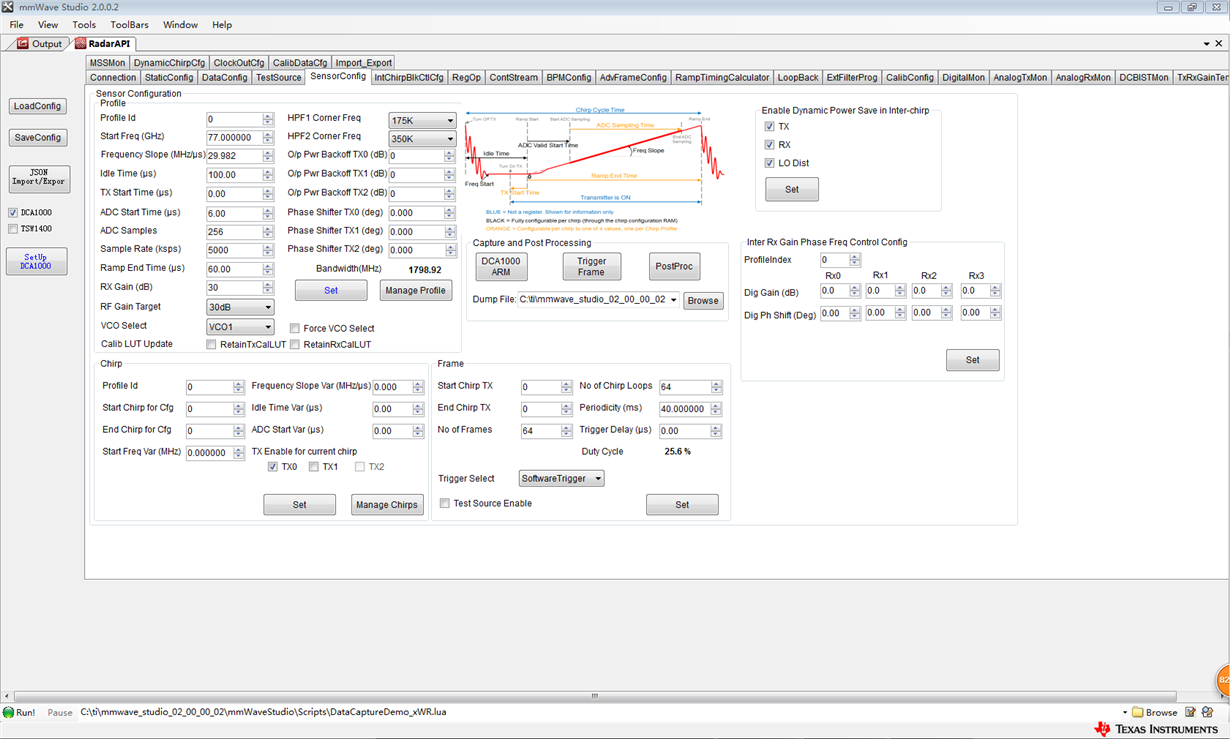Open the HPF2 Corner Freq dropdown
The image size is (1230, 739).
point(422,139)
